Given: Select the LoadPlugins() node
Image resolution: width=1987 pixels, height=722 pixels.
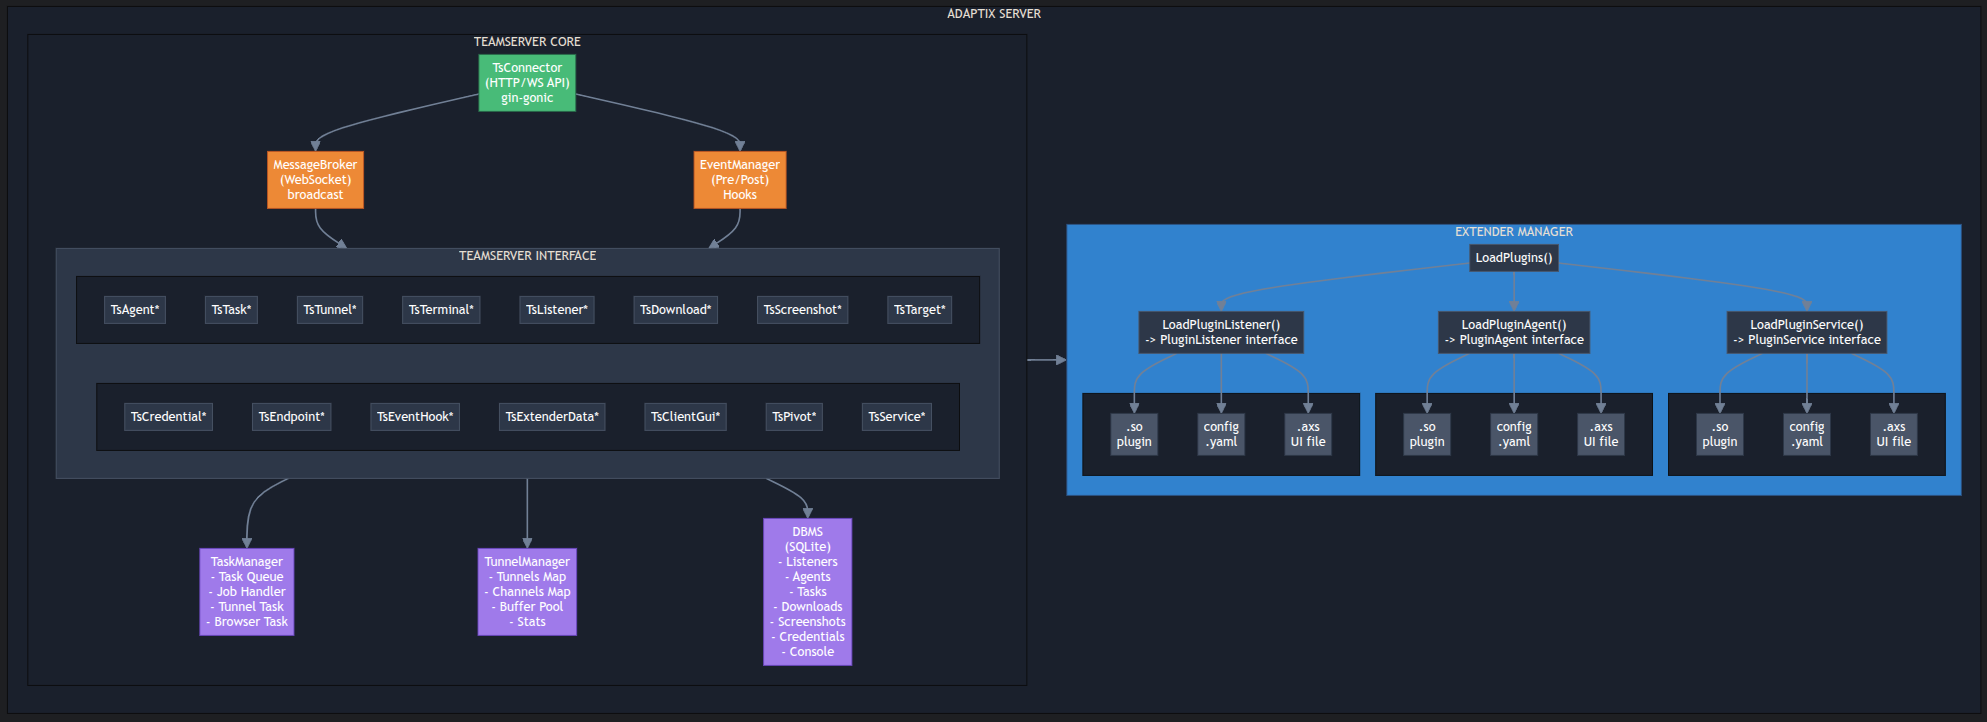Looking at the screenshot, I should (1514, 258).
